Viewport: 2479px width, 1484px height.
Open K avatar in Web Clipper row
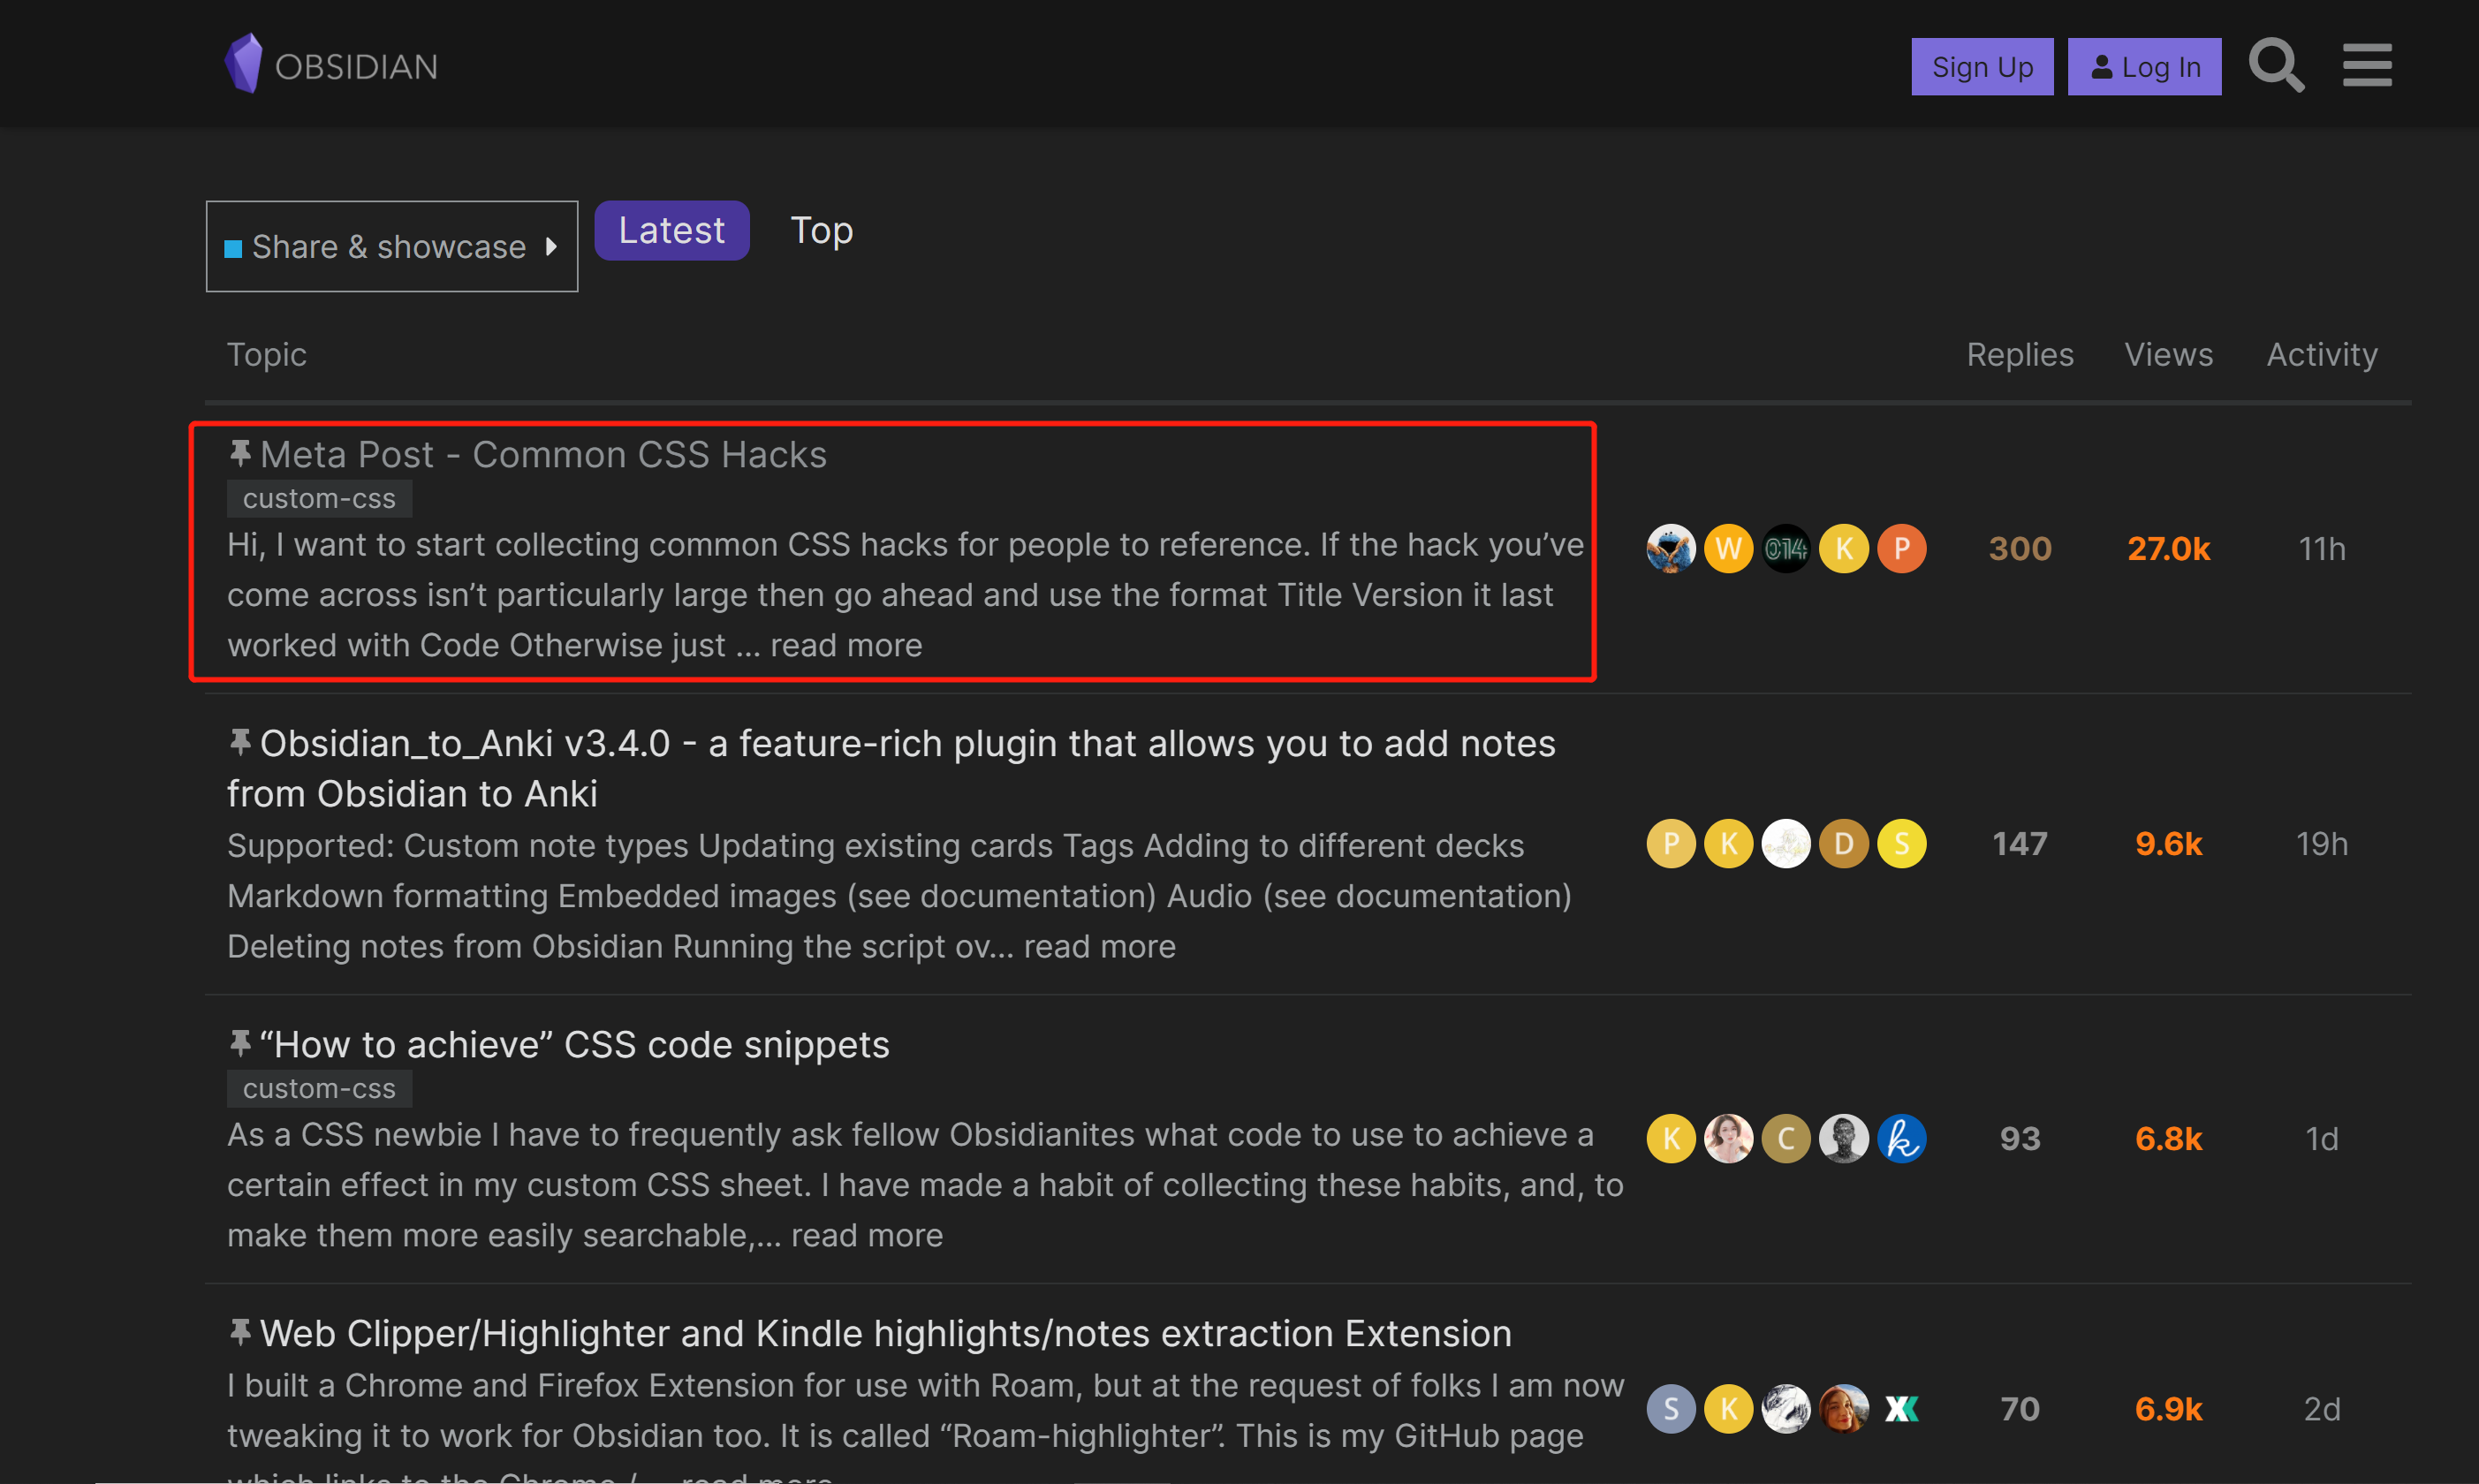tap(1728, 1409)
